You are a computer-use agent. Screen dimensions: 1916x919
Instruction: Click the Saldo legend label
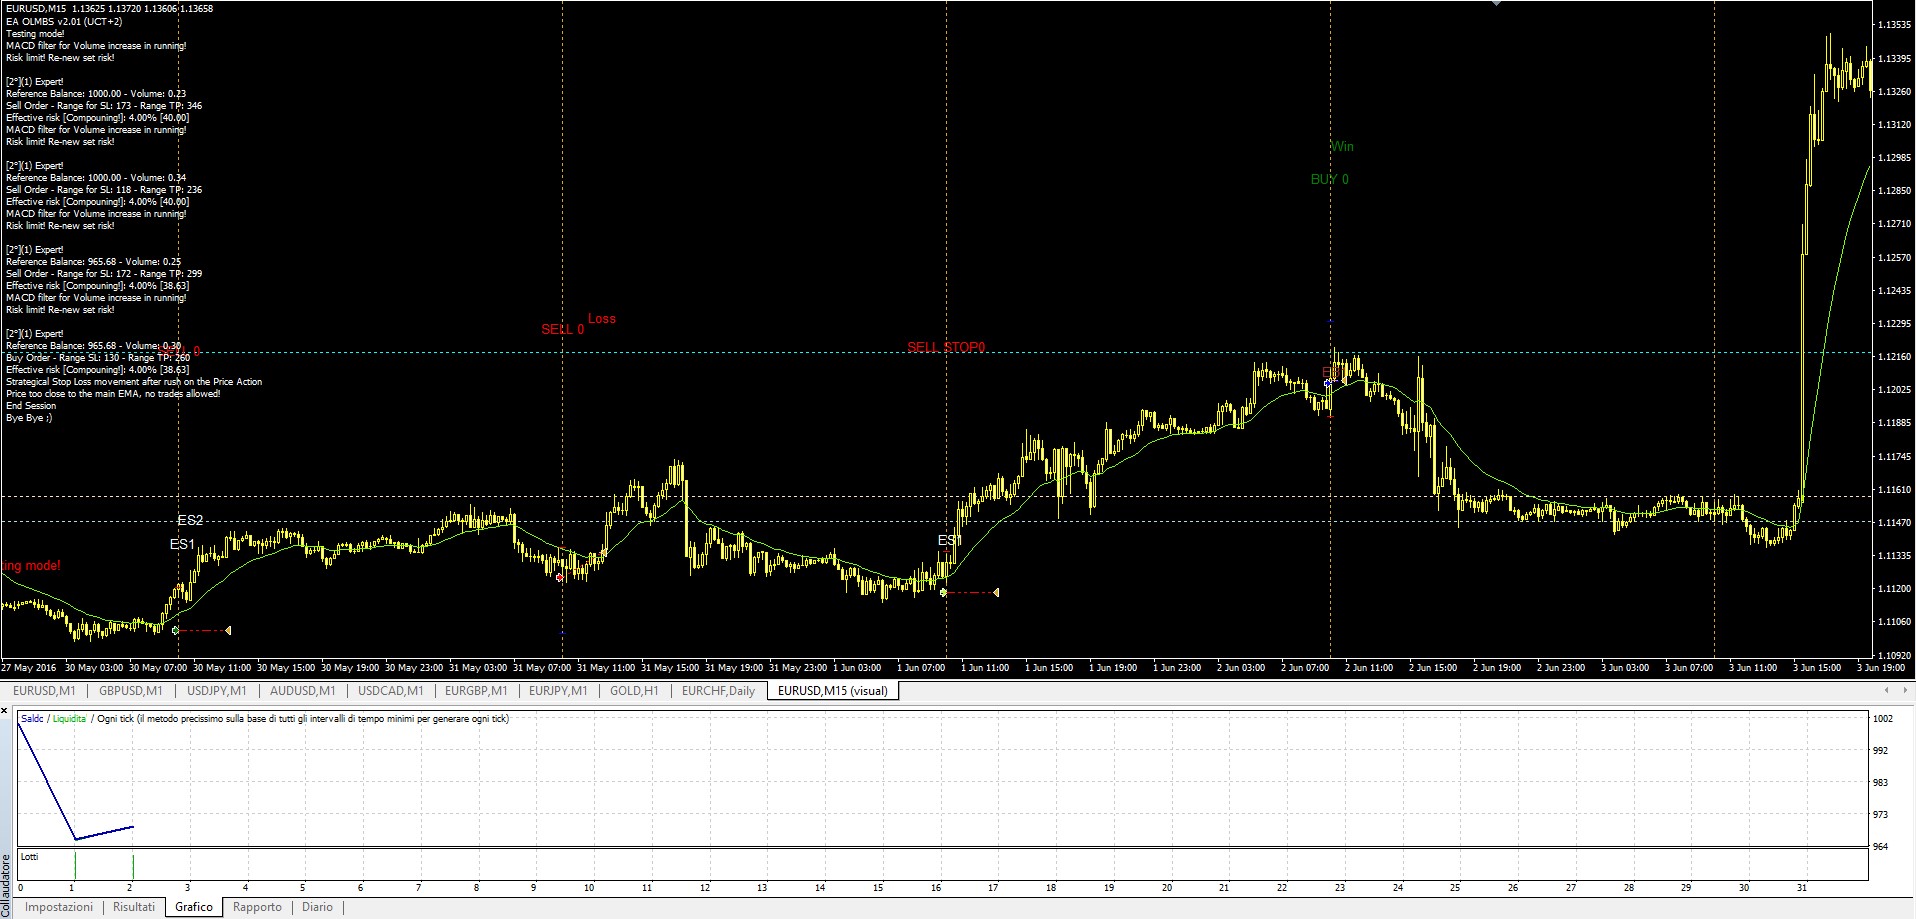(32, 719)
